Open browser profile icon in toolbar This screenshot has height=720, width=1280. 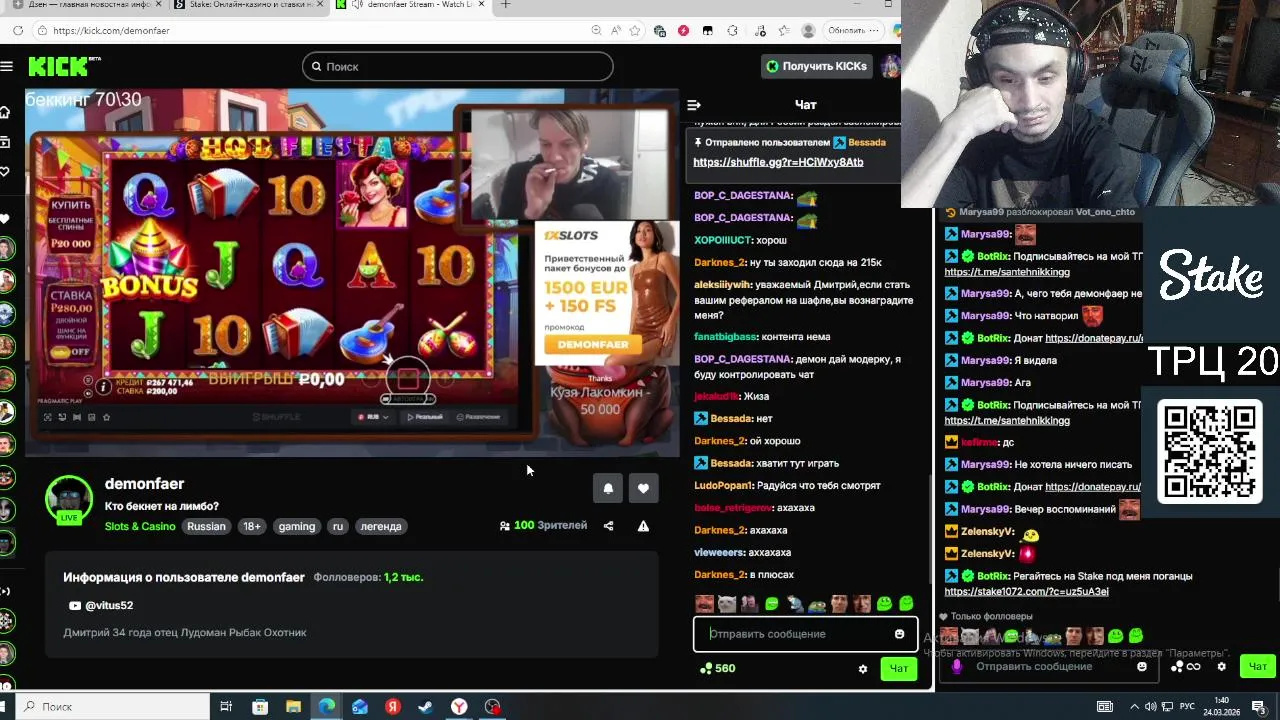pos(808,31)
